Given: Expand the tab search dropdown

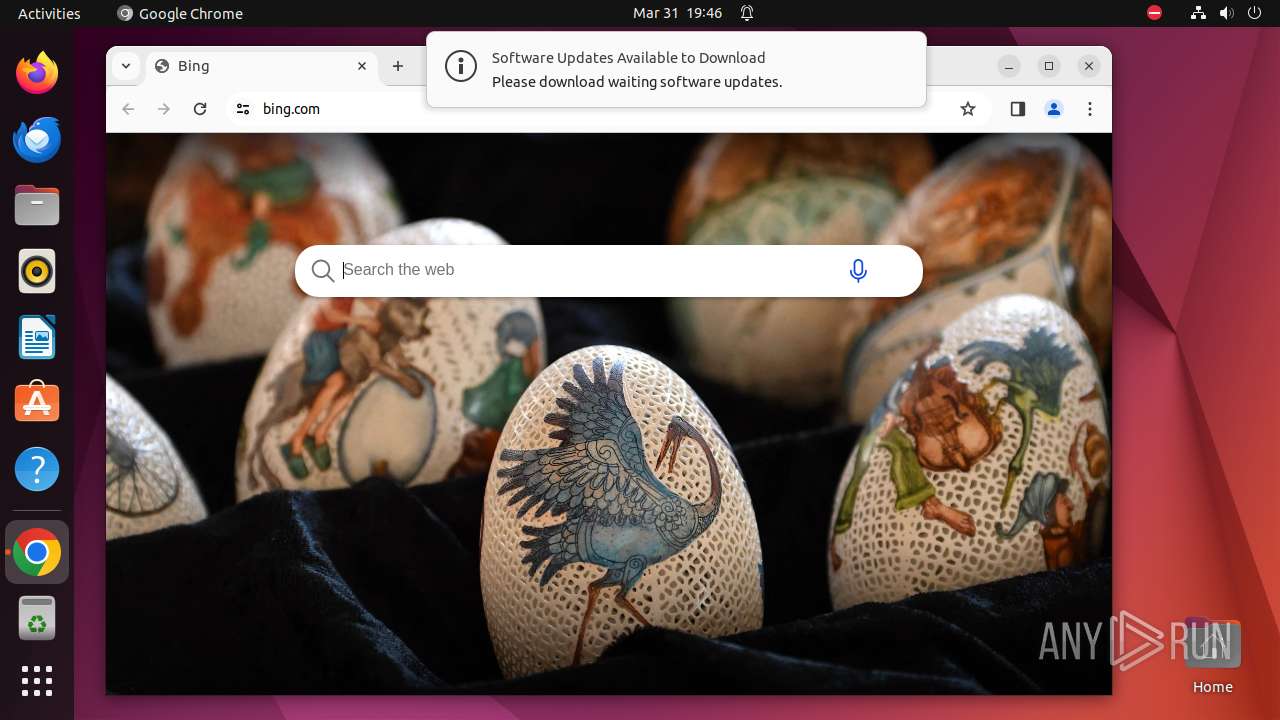Looking at the screenshot, I should point(125,66).
